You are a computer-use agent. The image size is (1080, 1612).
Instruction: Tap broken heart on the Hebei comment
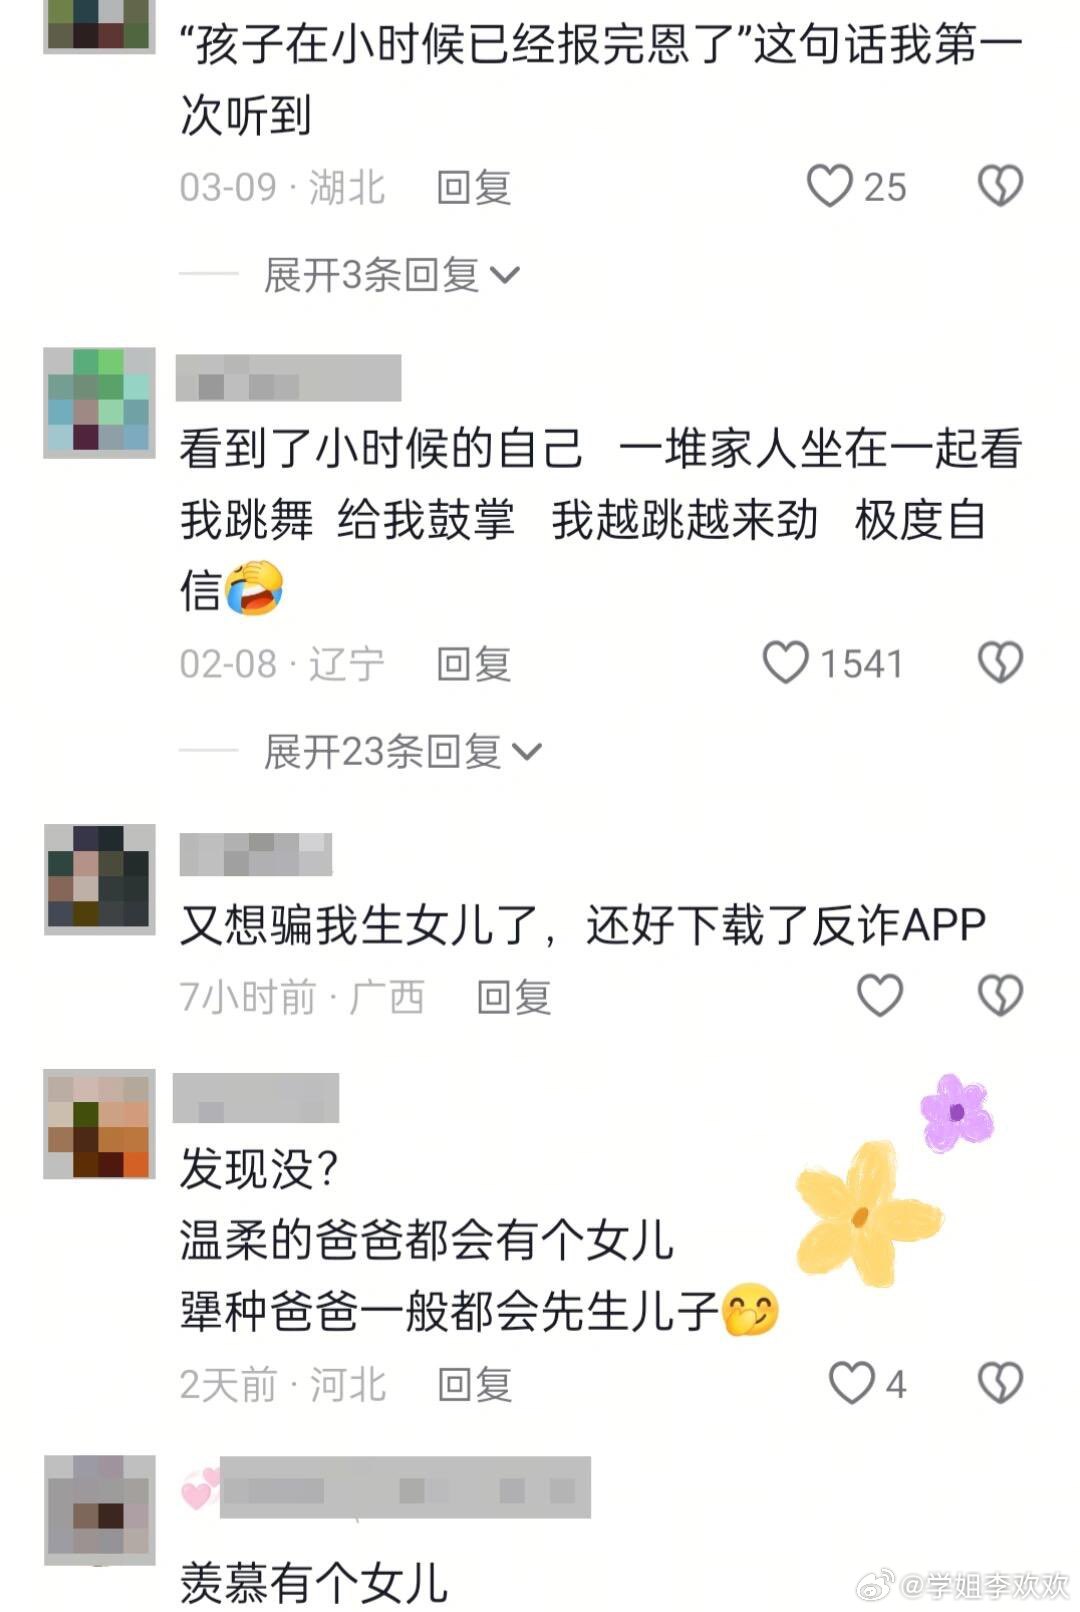click(1000, 1383)
